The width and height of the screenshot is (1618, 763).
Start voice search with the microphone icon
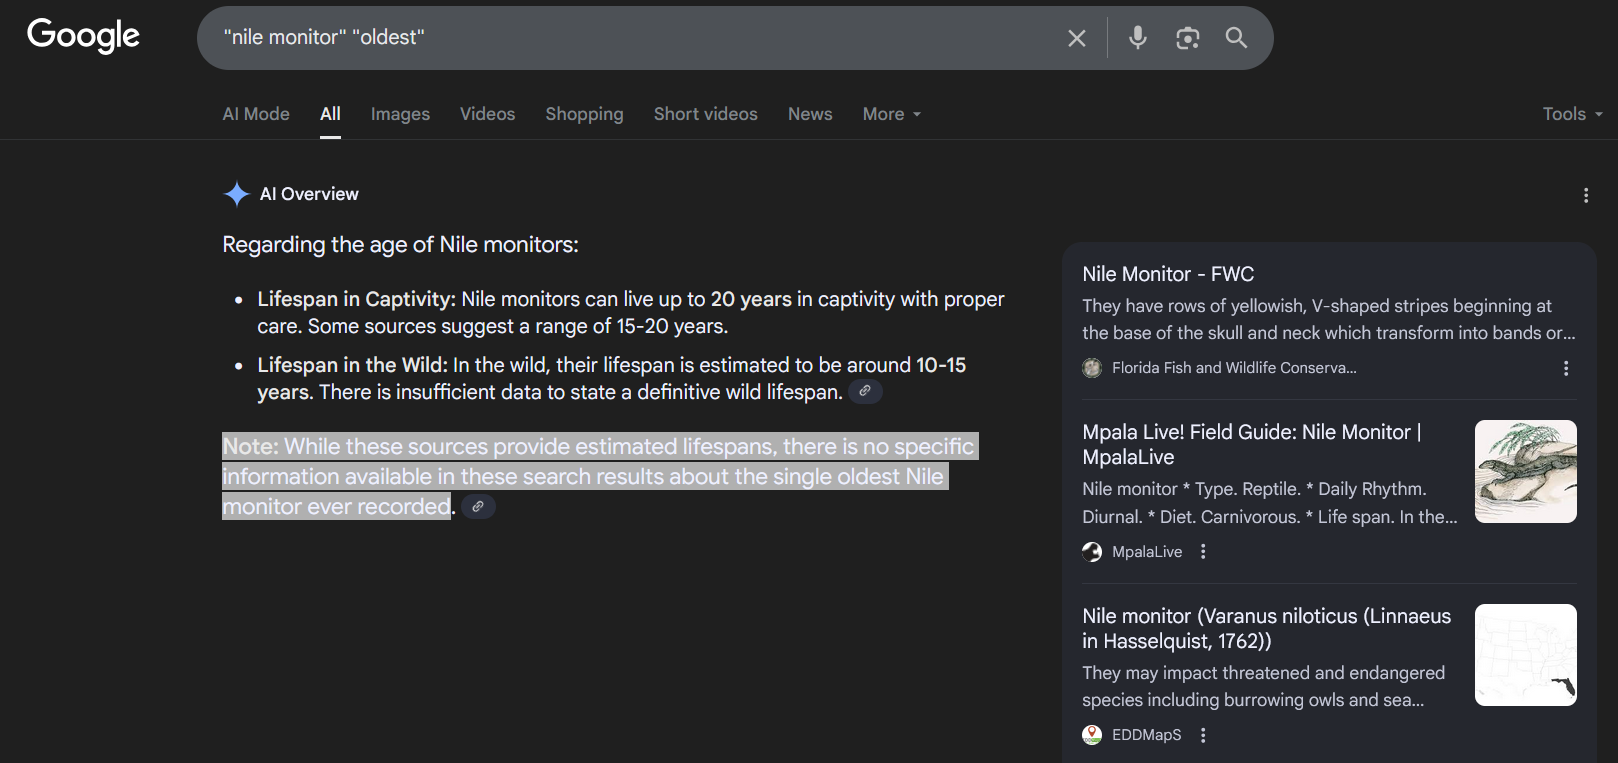coord(1138,38)
